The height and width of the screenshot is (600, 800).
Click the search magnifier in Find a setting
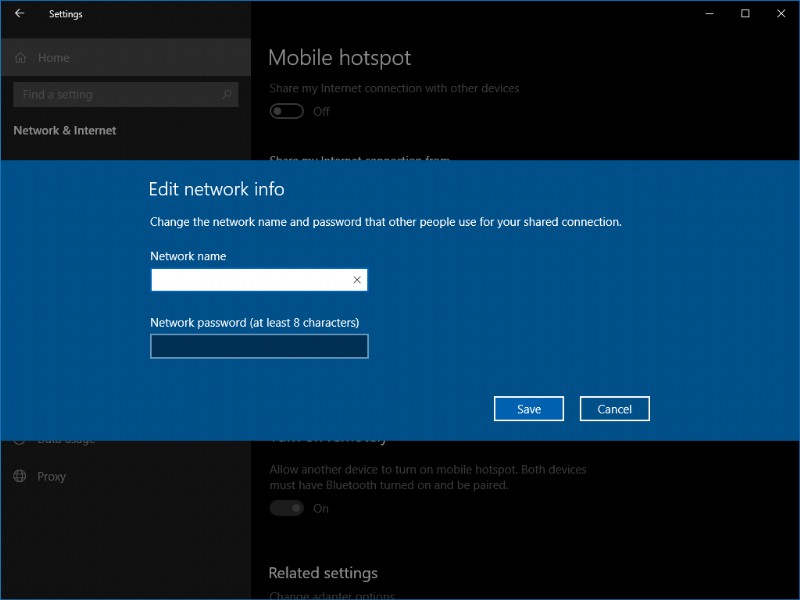[x=227, y=93]
